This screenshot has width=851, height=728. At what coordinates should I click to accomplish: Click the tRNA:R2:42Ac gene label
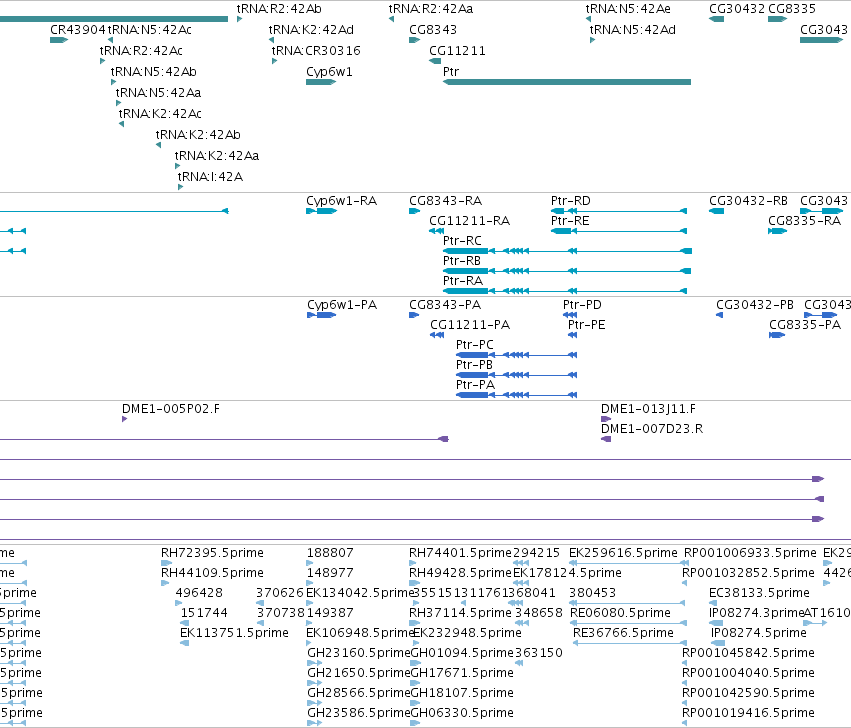[141, 51]
